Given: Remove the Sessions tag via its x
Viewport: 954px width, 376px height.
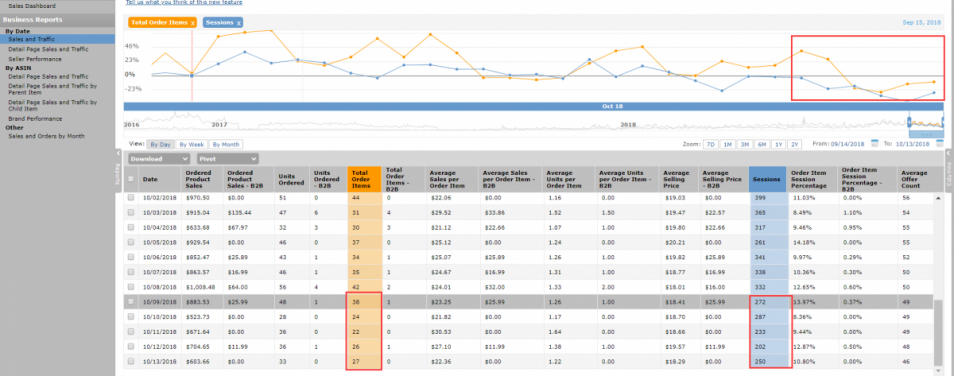Looking at the screenshot, I should 238,23.
